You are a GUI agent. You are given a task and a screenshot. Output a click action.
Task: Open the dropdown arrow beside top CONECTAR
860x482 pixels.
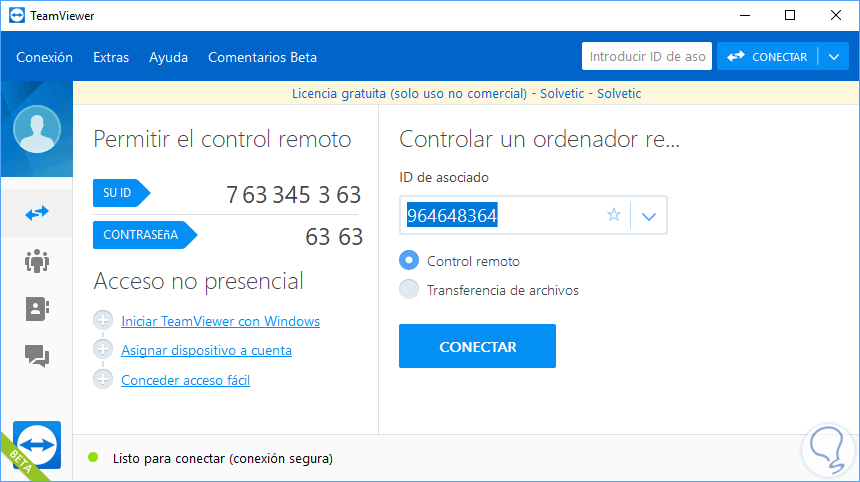[834, 57]
